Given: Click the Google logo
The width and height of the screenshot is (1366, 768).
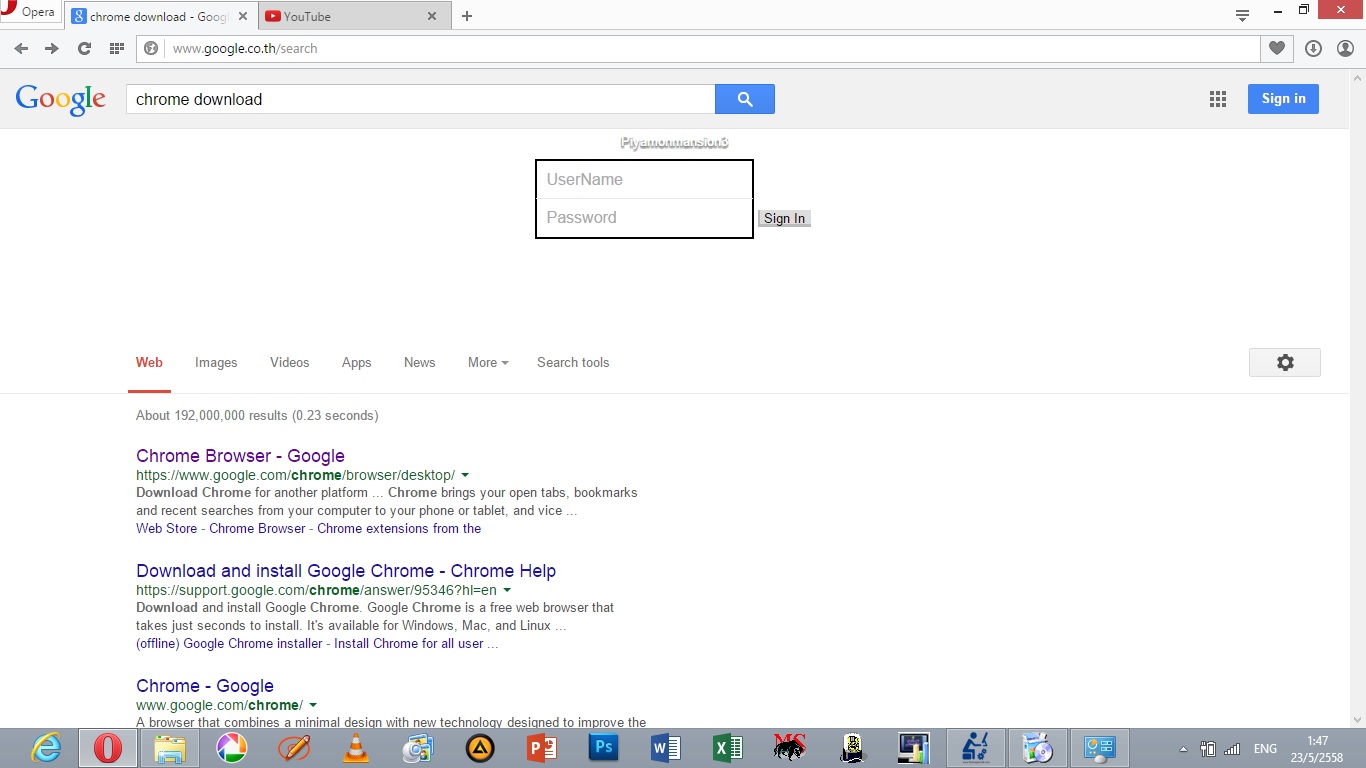Looking at the screenshot, I should tap(61, 99).
